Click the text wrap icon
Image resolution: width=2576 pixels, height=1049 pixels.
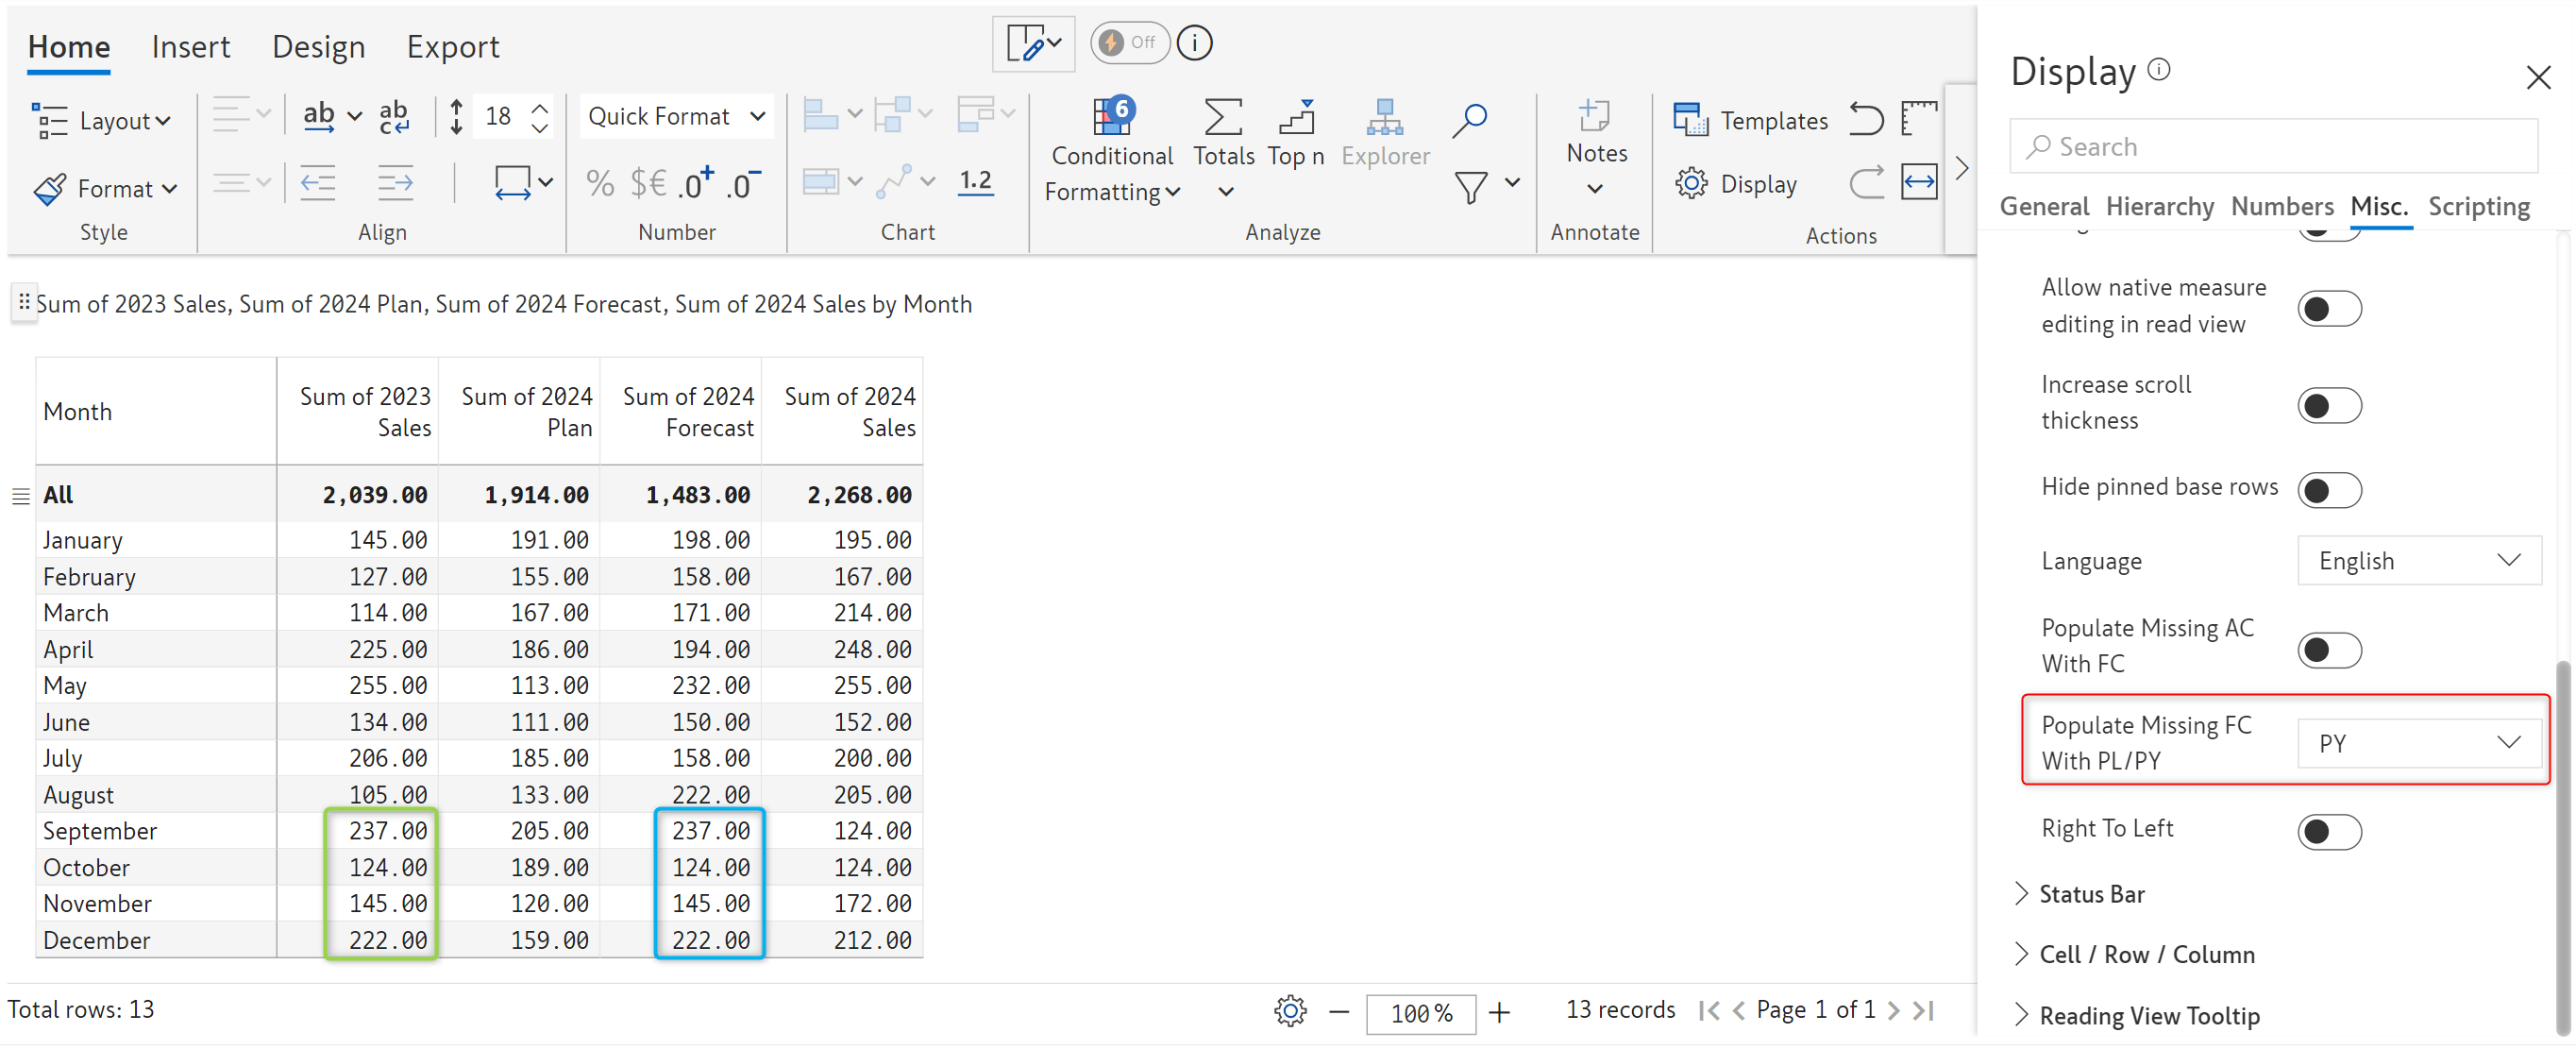point(394,118)
